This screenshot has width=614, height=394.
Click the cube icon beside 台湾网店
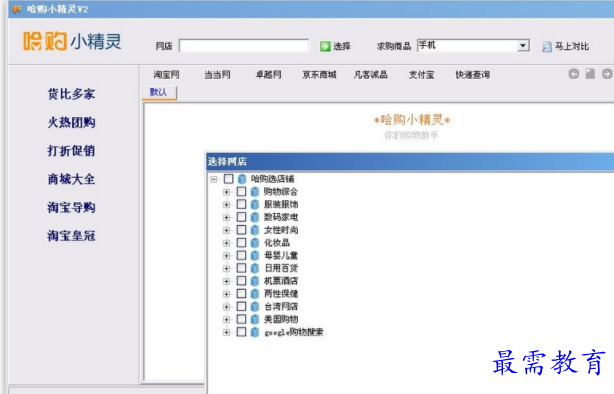tap(255, 306)
